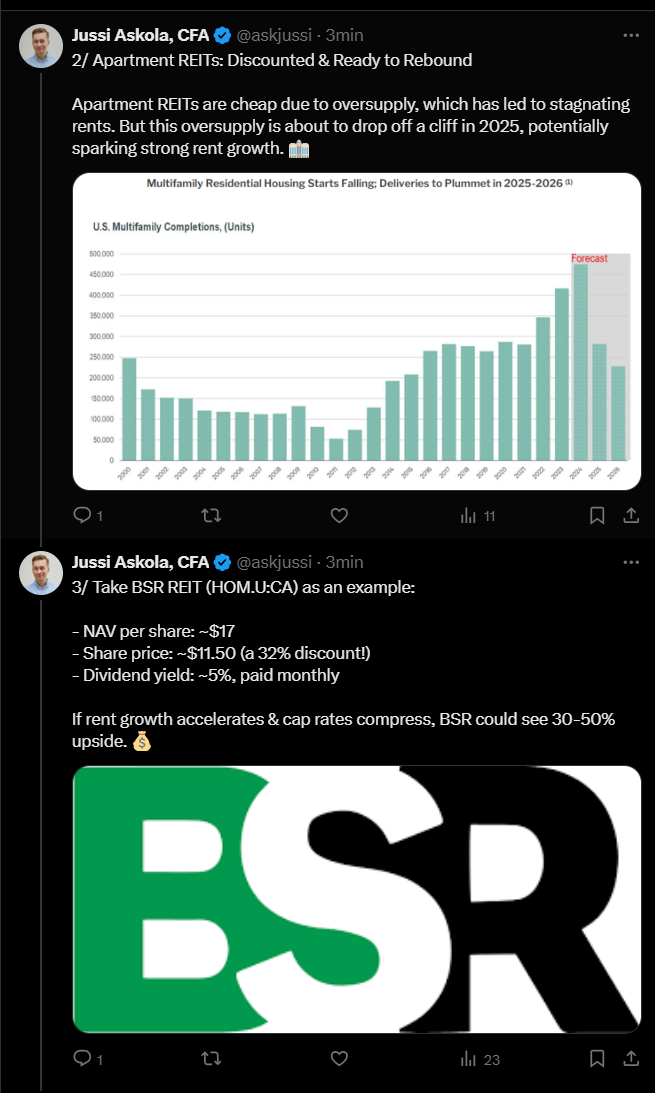The height and width of the screenshot is (1093, 655).
Task: Open the multifamily completions chart image
Action: (357, 331)
